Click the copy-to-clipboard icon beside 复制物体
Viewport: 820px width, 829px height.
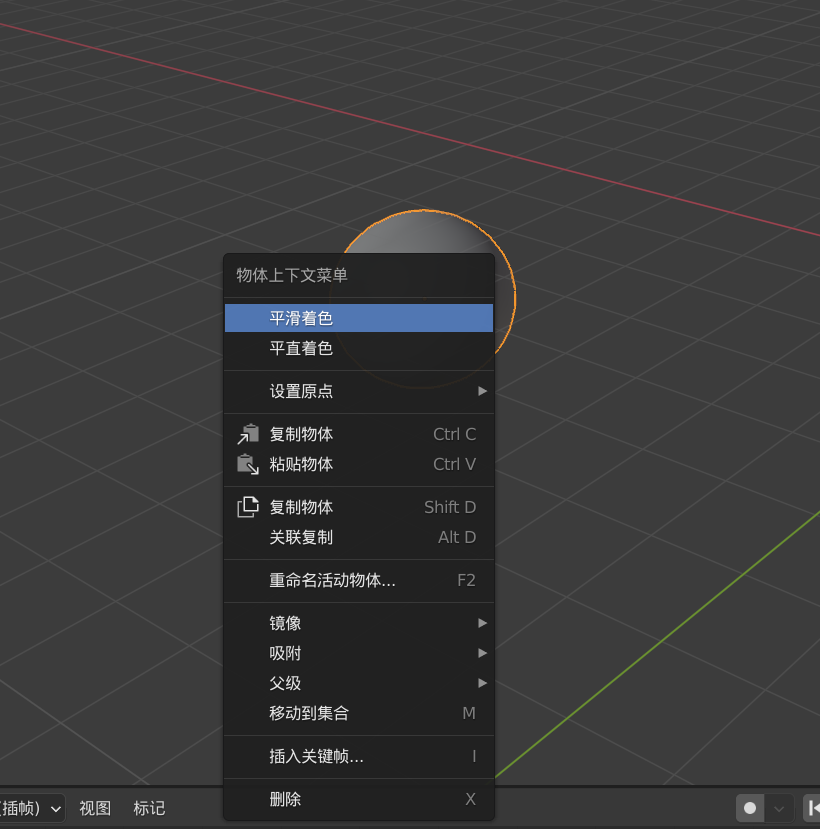point(247,434)
